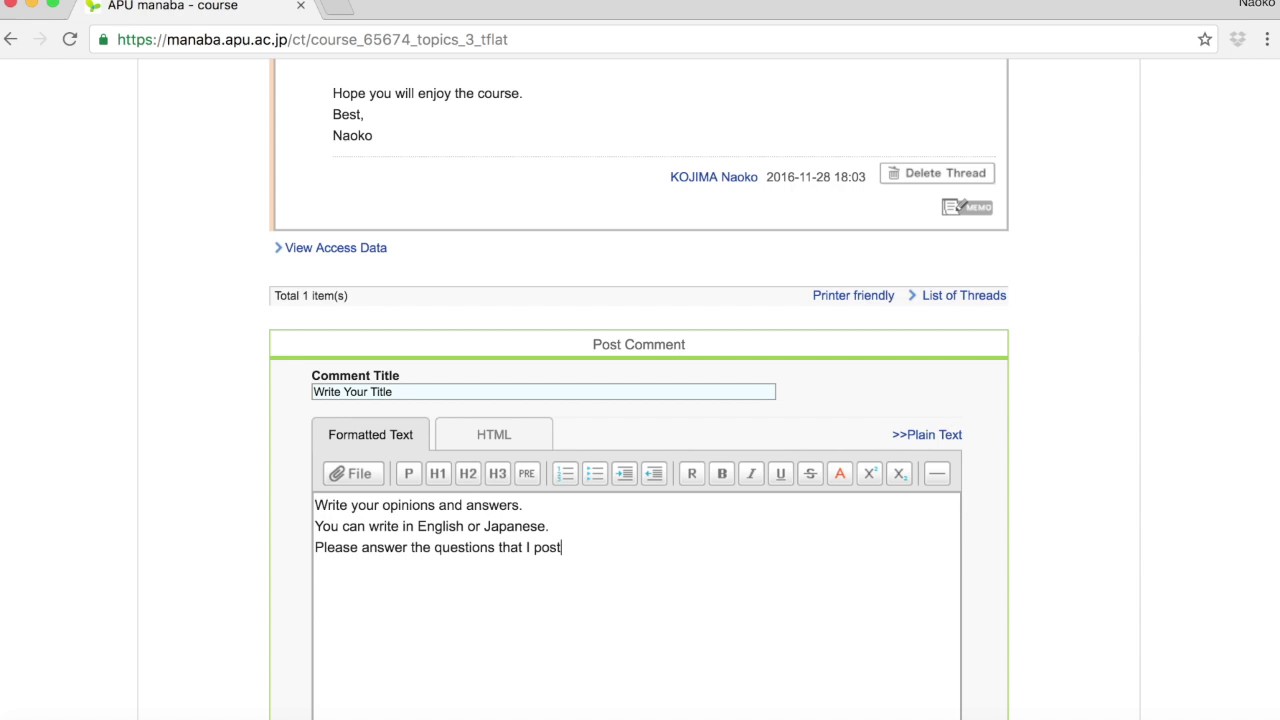Apply preformatted text with PRE button
The width and height of the screenshot is (1280, 720).
[526, 474]
